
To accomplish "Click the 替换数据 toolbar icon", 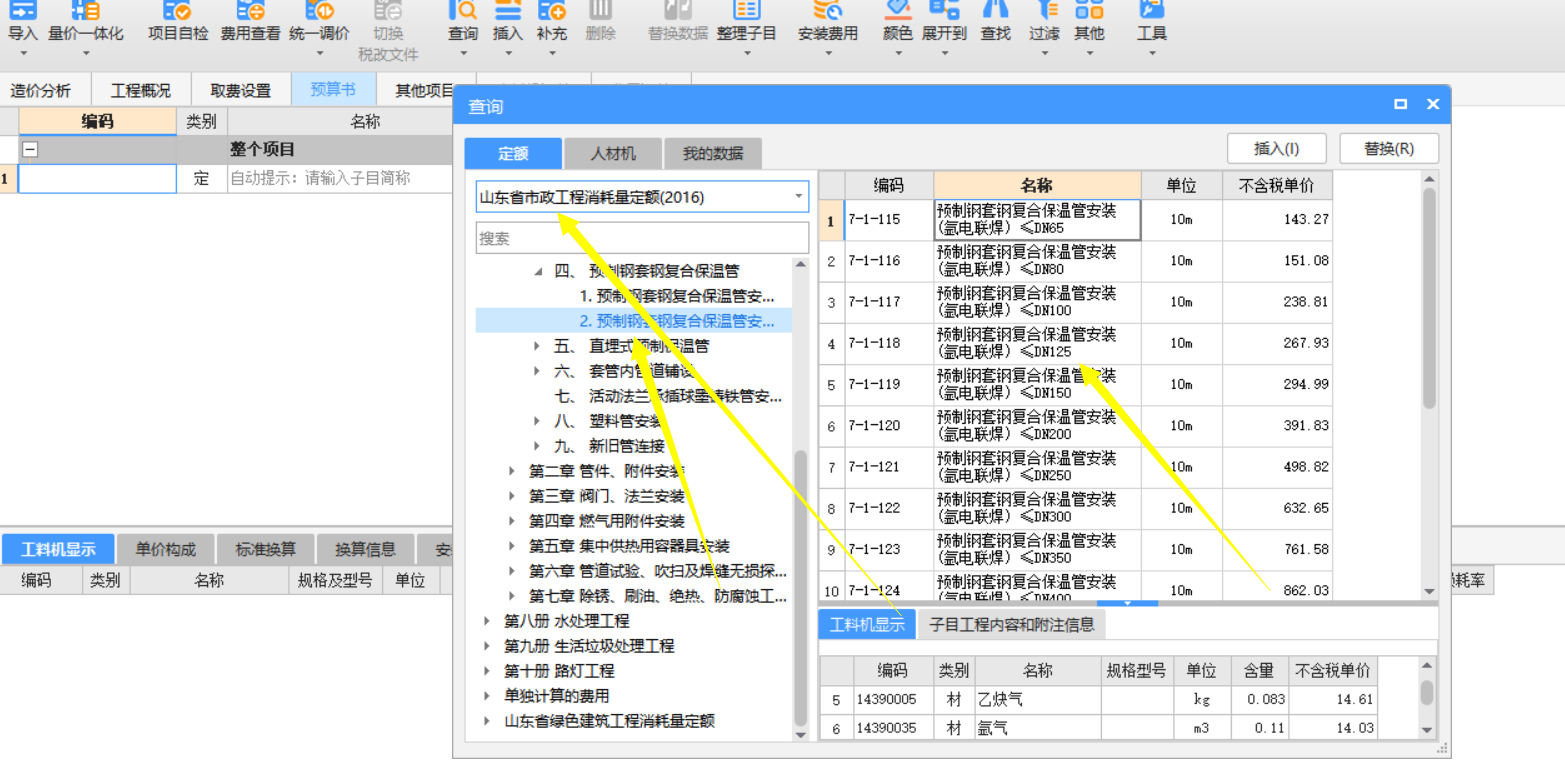I will coord(678,22).
